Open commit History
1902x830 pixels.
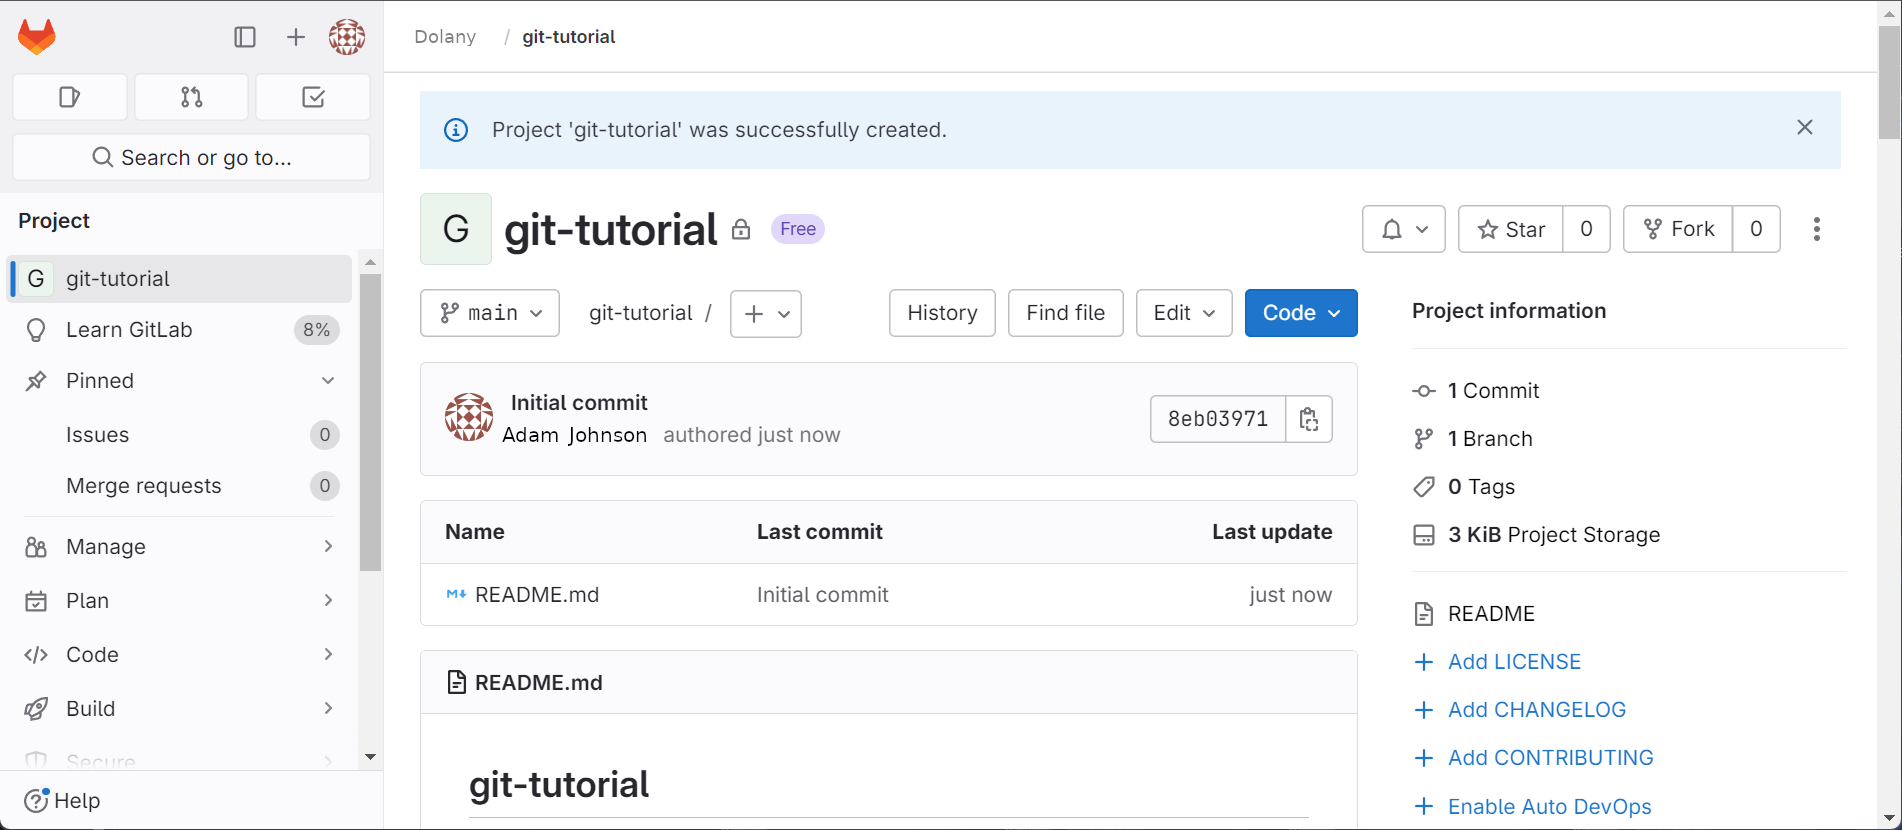[x=942, y=313]
